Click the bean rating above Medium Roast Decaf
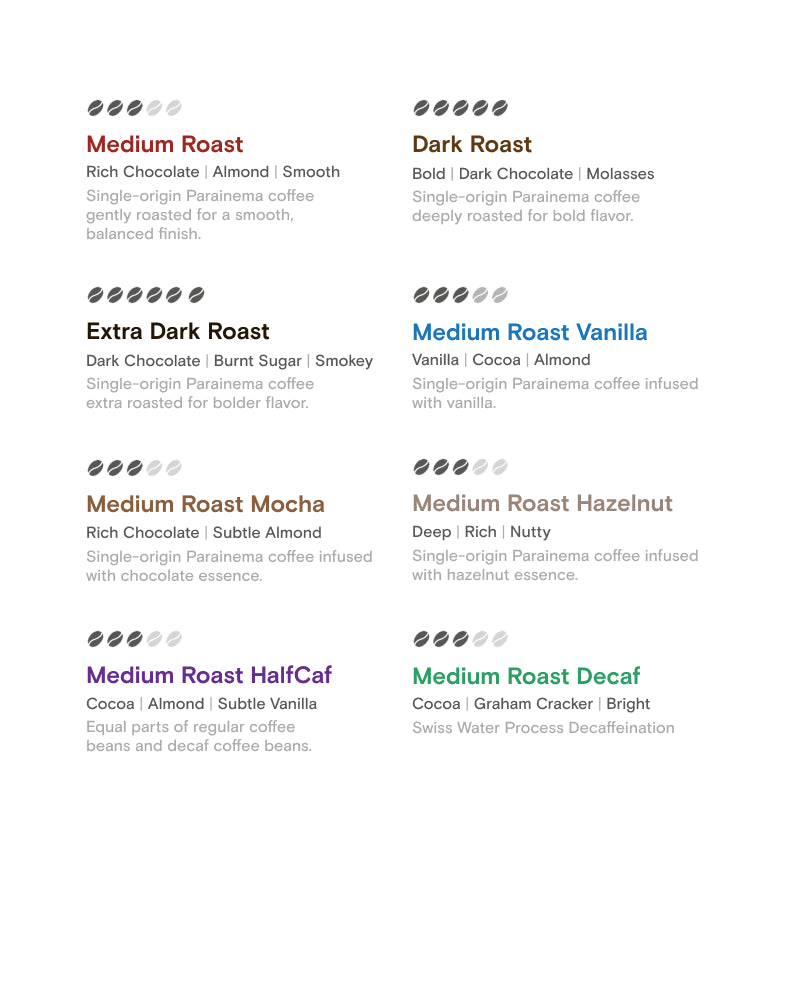Viewport: 800px width, 1000px height. pyautogui.click(x=460, y=639)
